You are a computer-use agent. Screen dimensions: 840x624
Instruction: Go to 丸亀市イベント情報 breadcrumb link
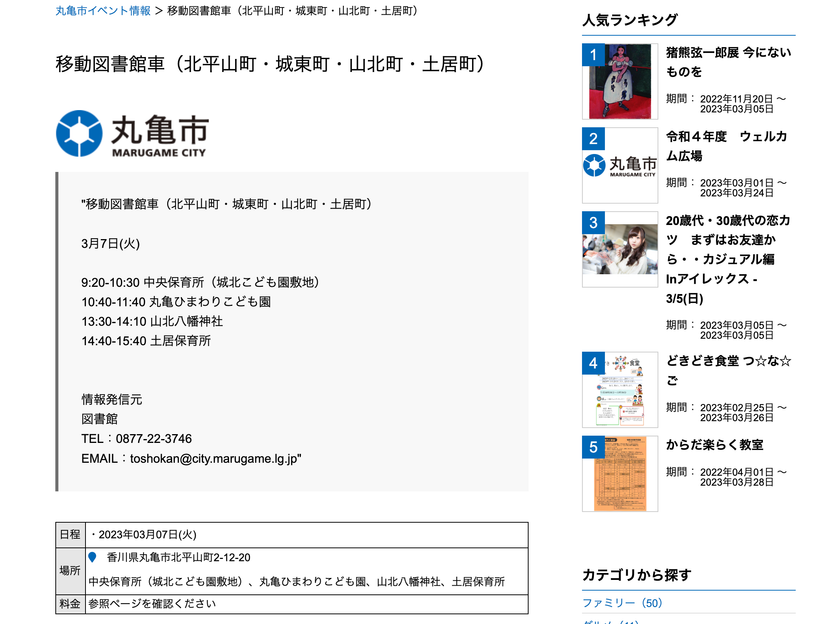103,11
